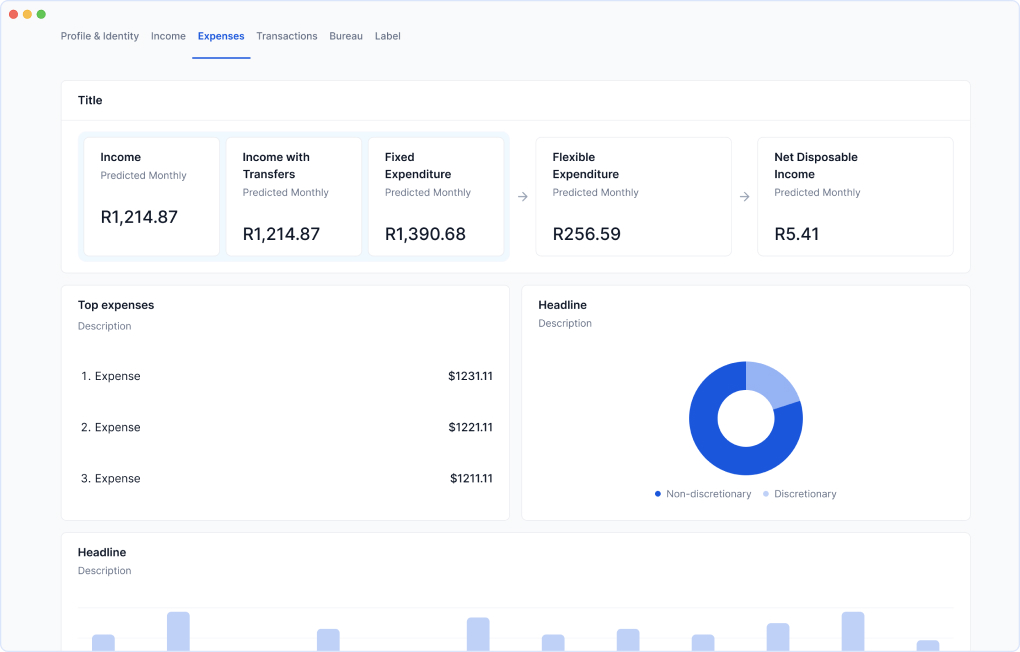1020x652 pixels.
Task: Select the Income predicted monthly card
Action: 151,197
